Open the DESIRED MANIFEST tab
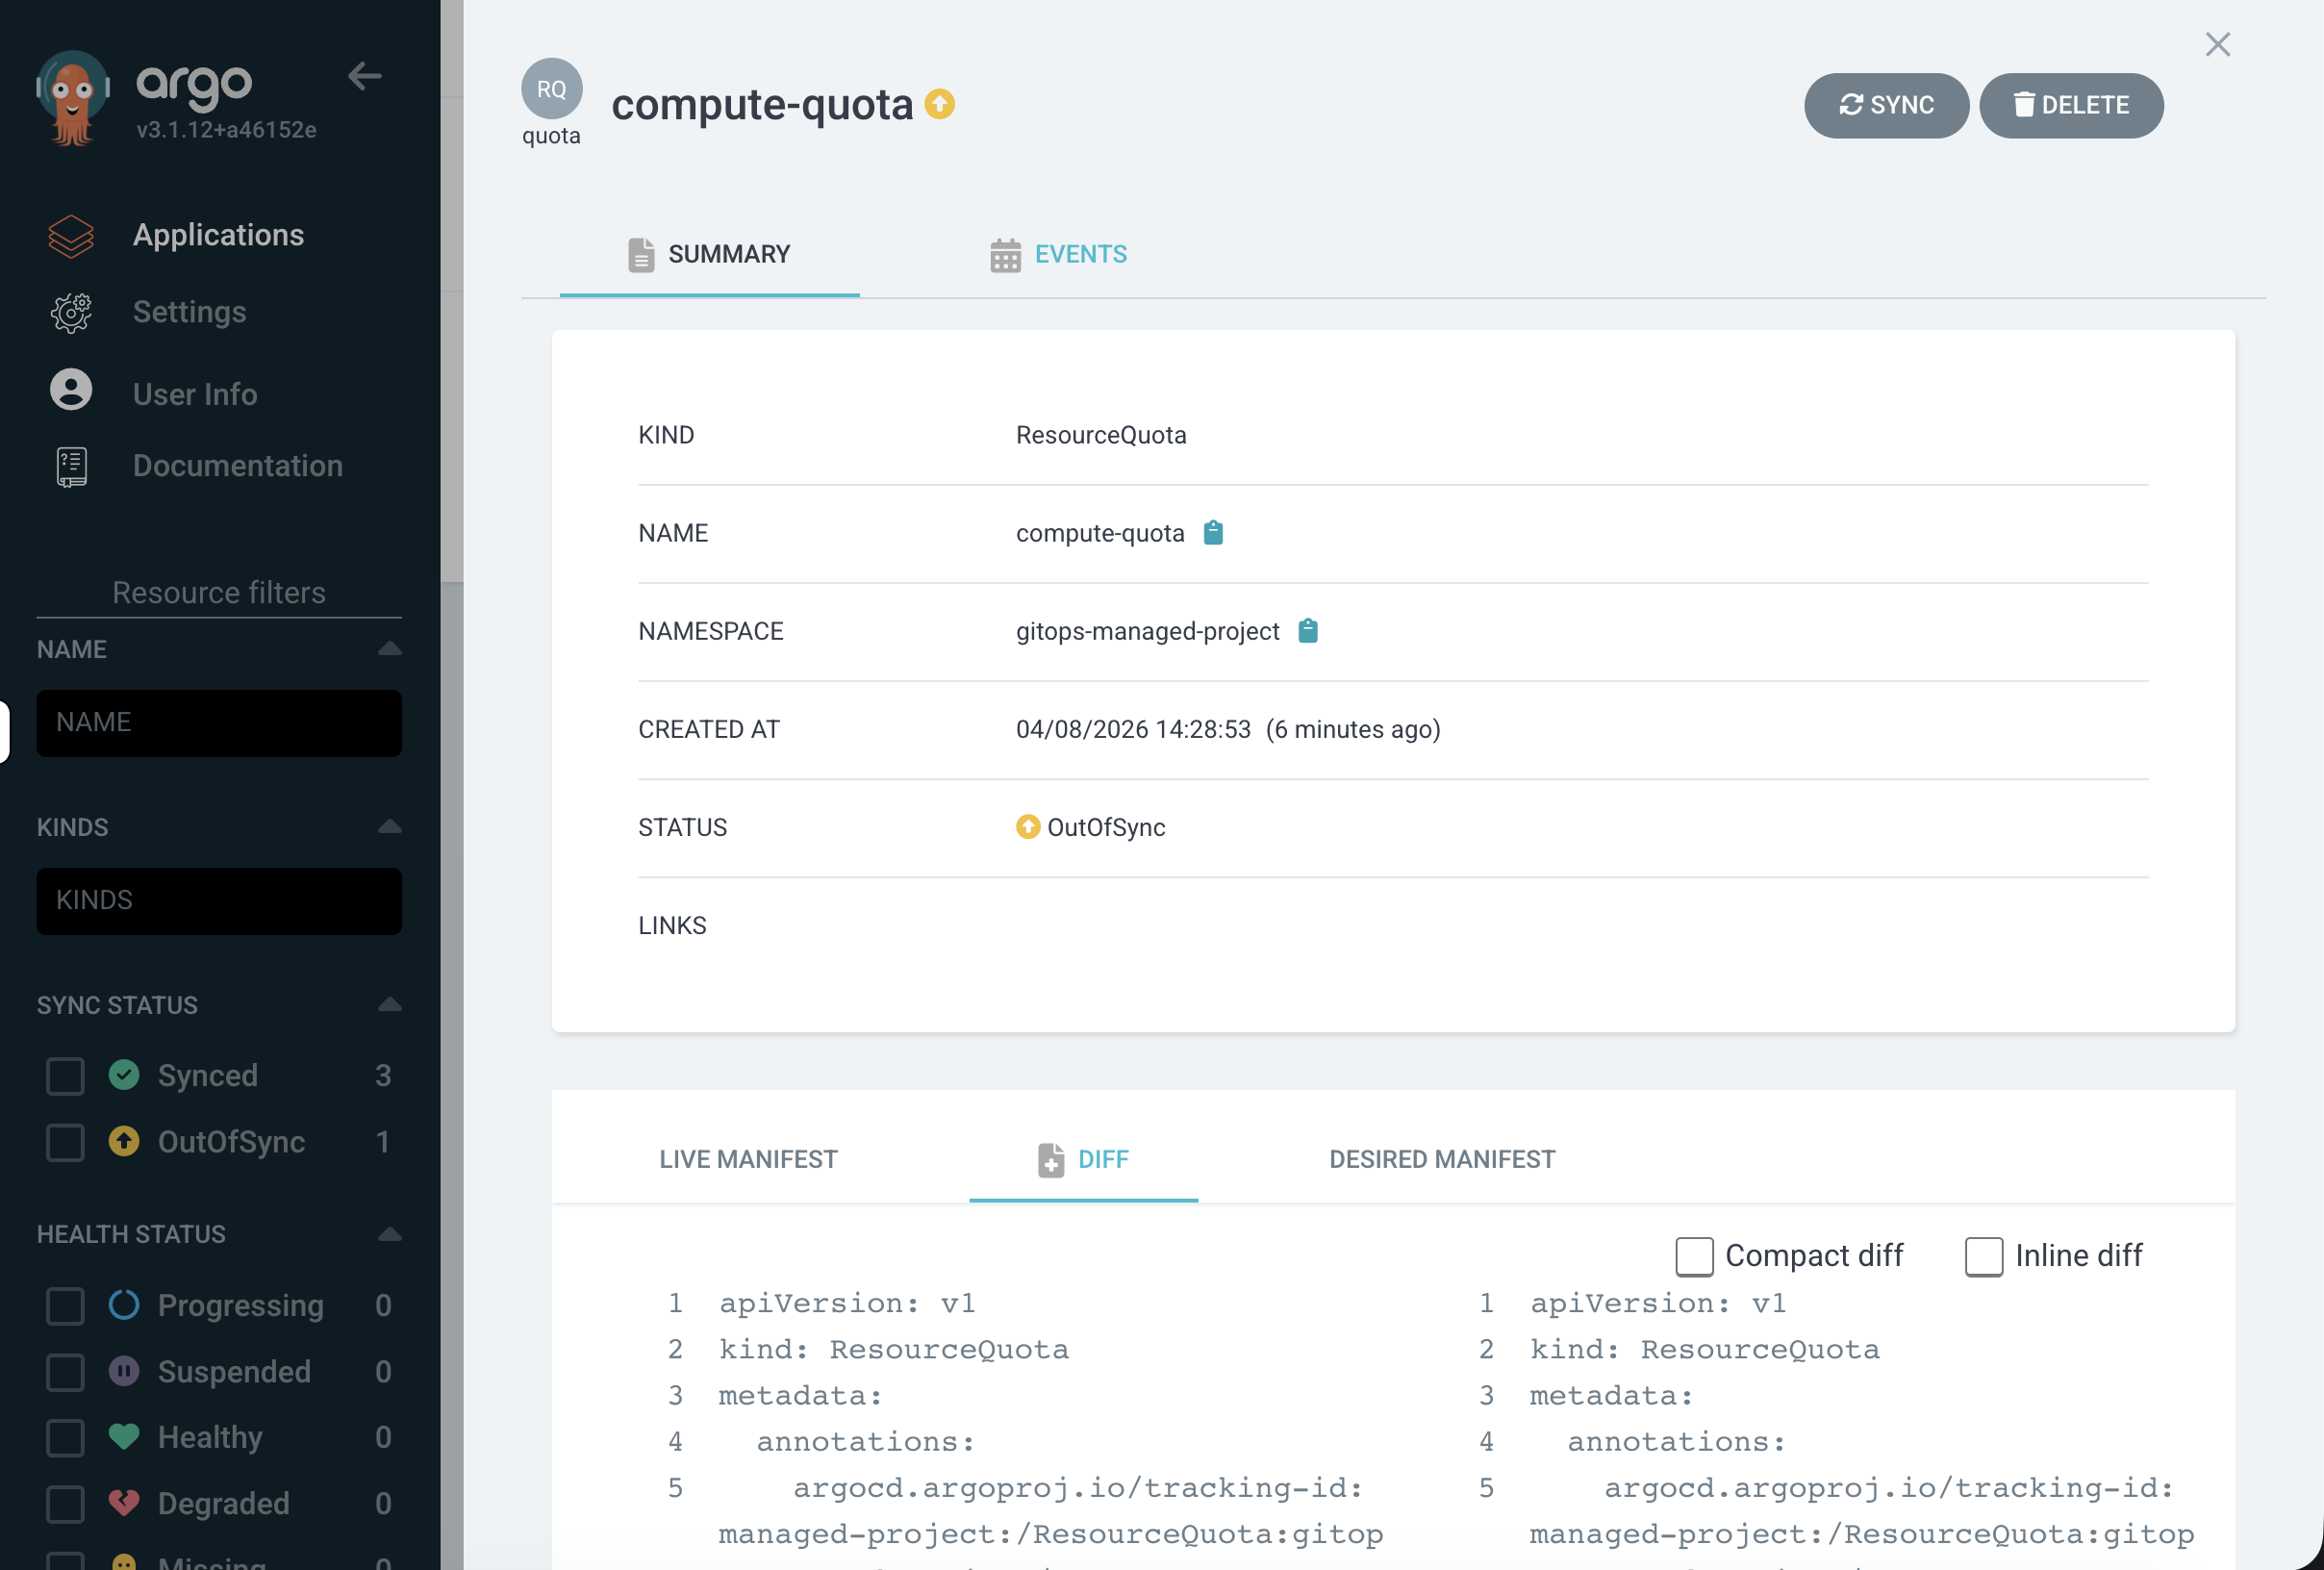This screenshot has width=2324, height=1570. click(1442, 1159)
